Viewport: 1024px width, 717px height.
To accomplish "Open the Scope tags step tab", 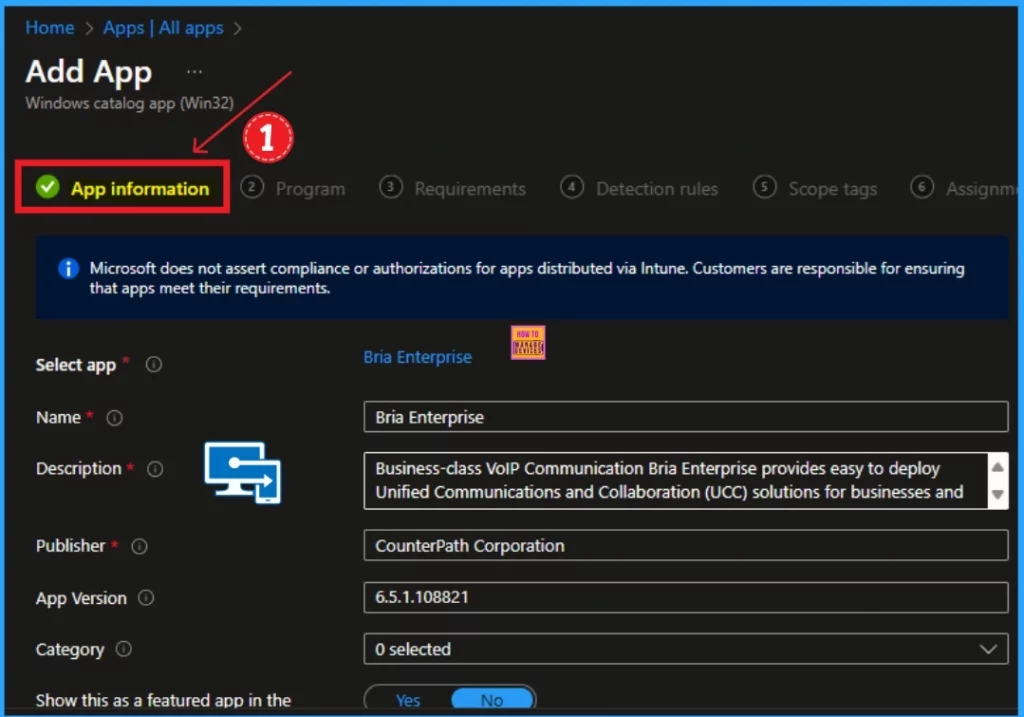I will click(x=815, y=188).
